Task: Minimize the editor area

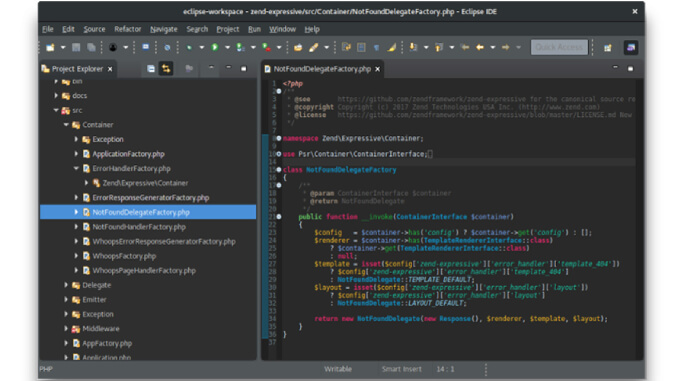Action: click(x=615, y=67)
